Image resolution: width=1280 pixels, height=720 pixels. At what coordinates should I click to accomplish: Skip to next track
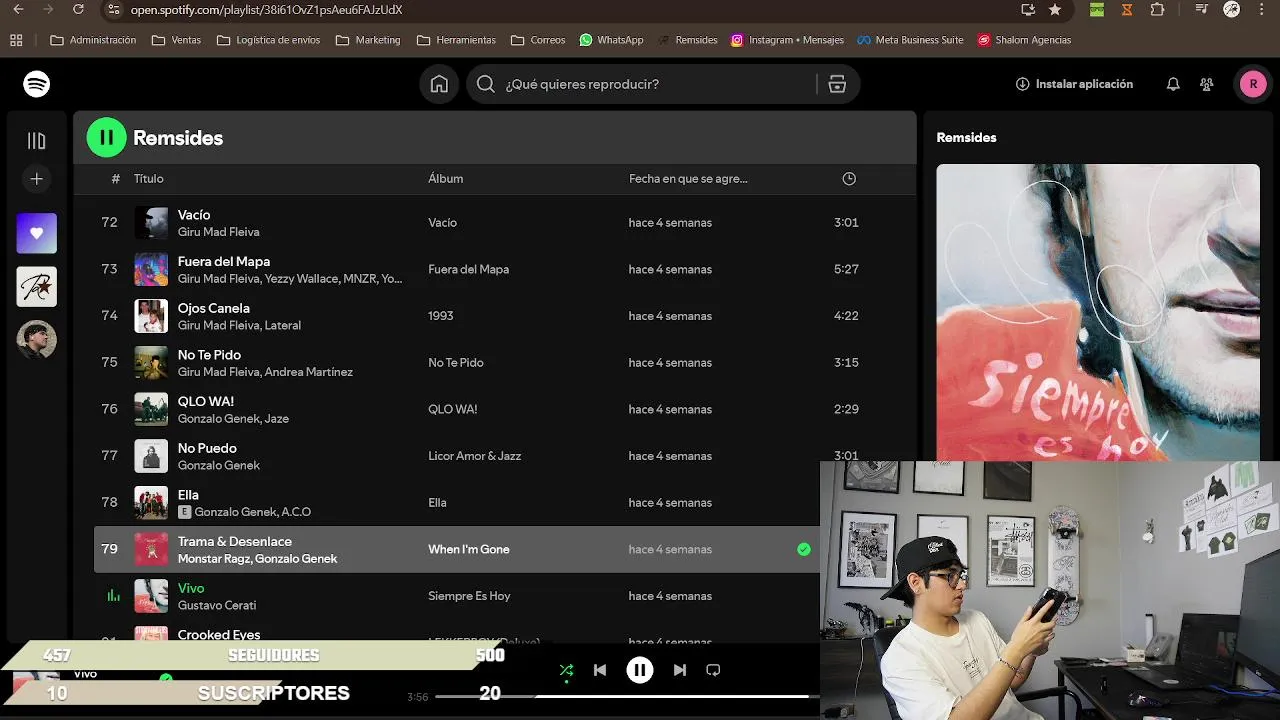pos(680,670)
